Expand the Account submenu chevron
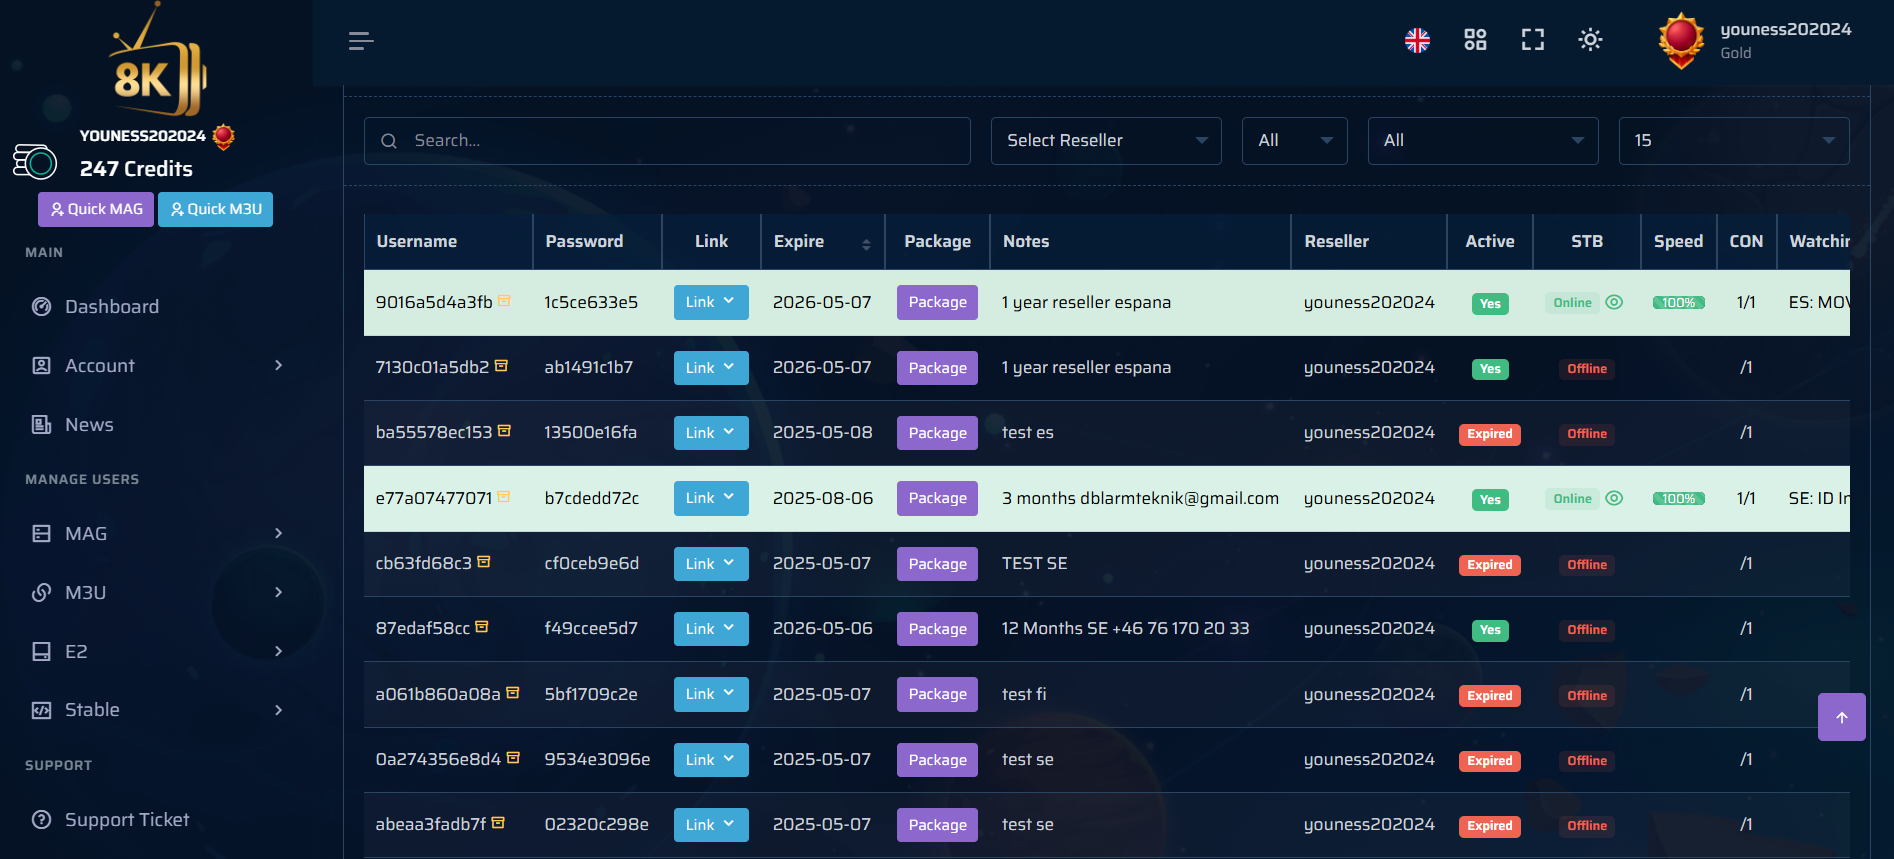The height and width of the screenshot is (859, 1894). (279, 366)
